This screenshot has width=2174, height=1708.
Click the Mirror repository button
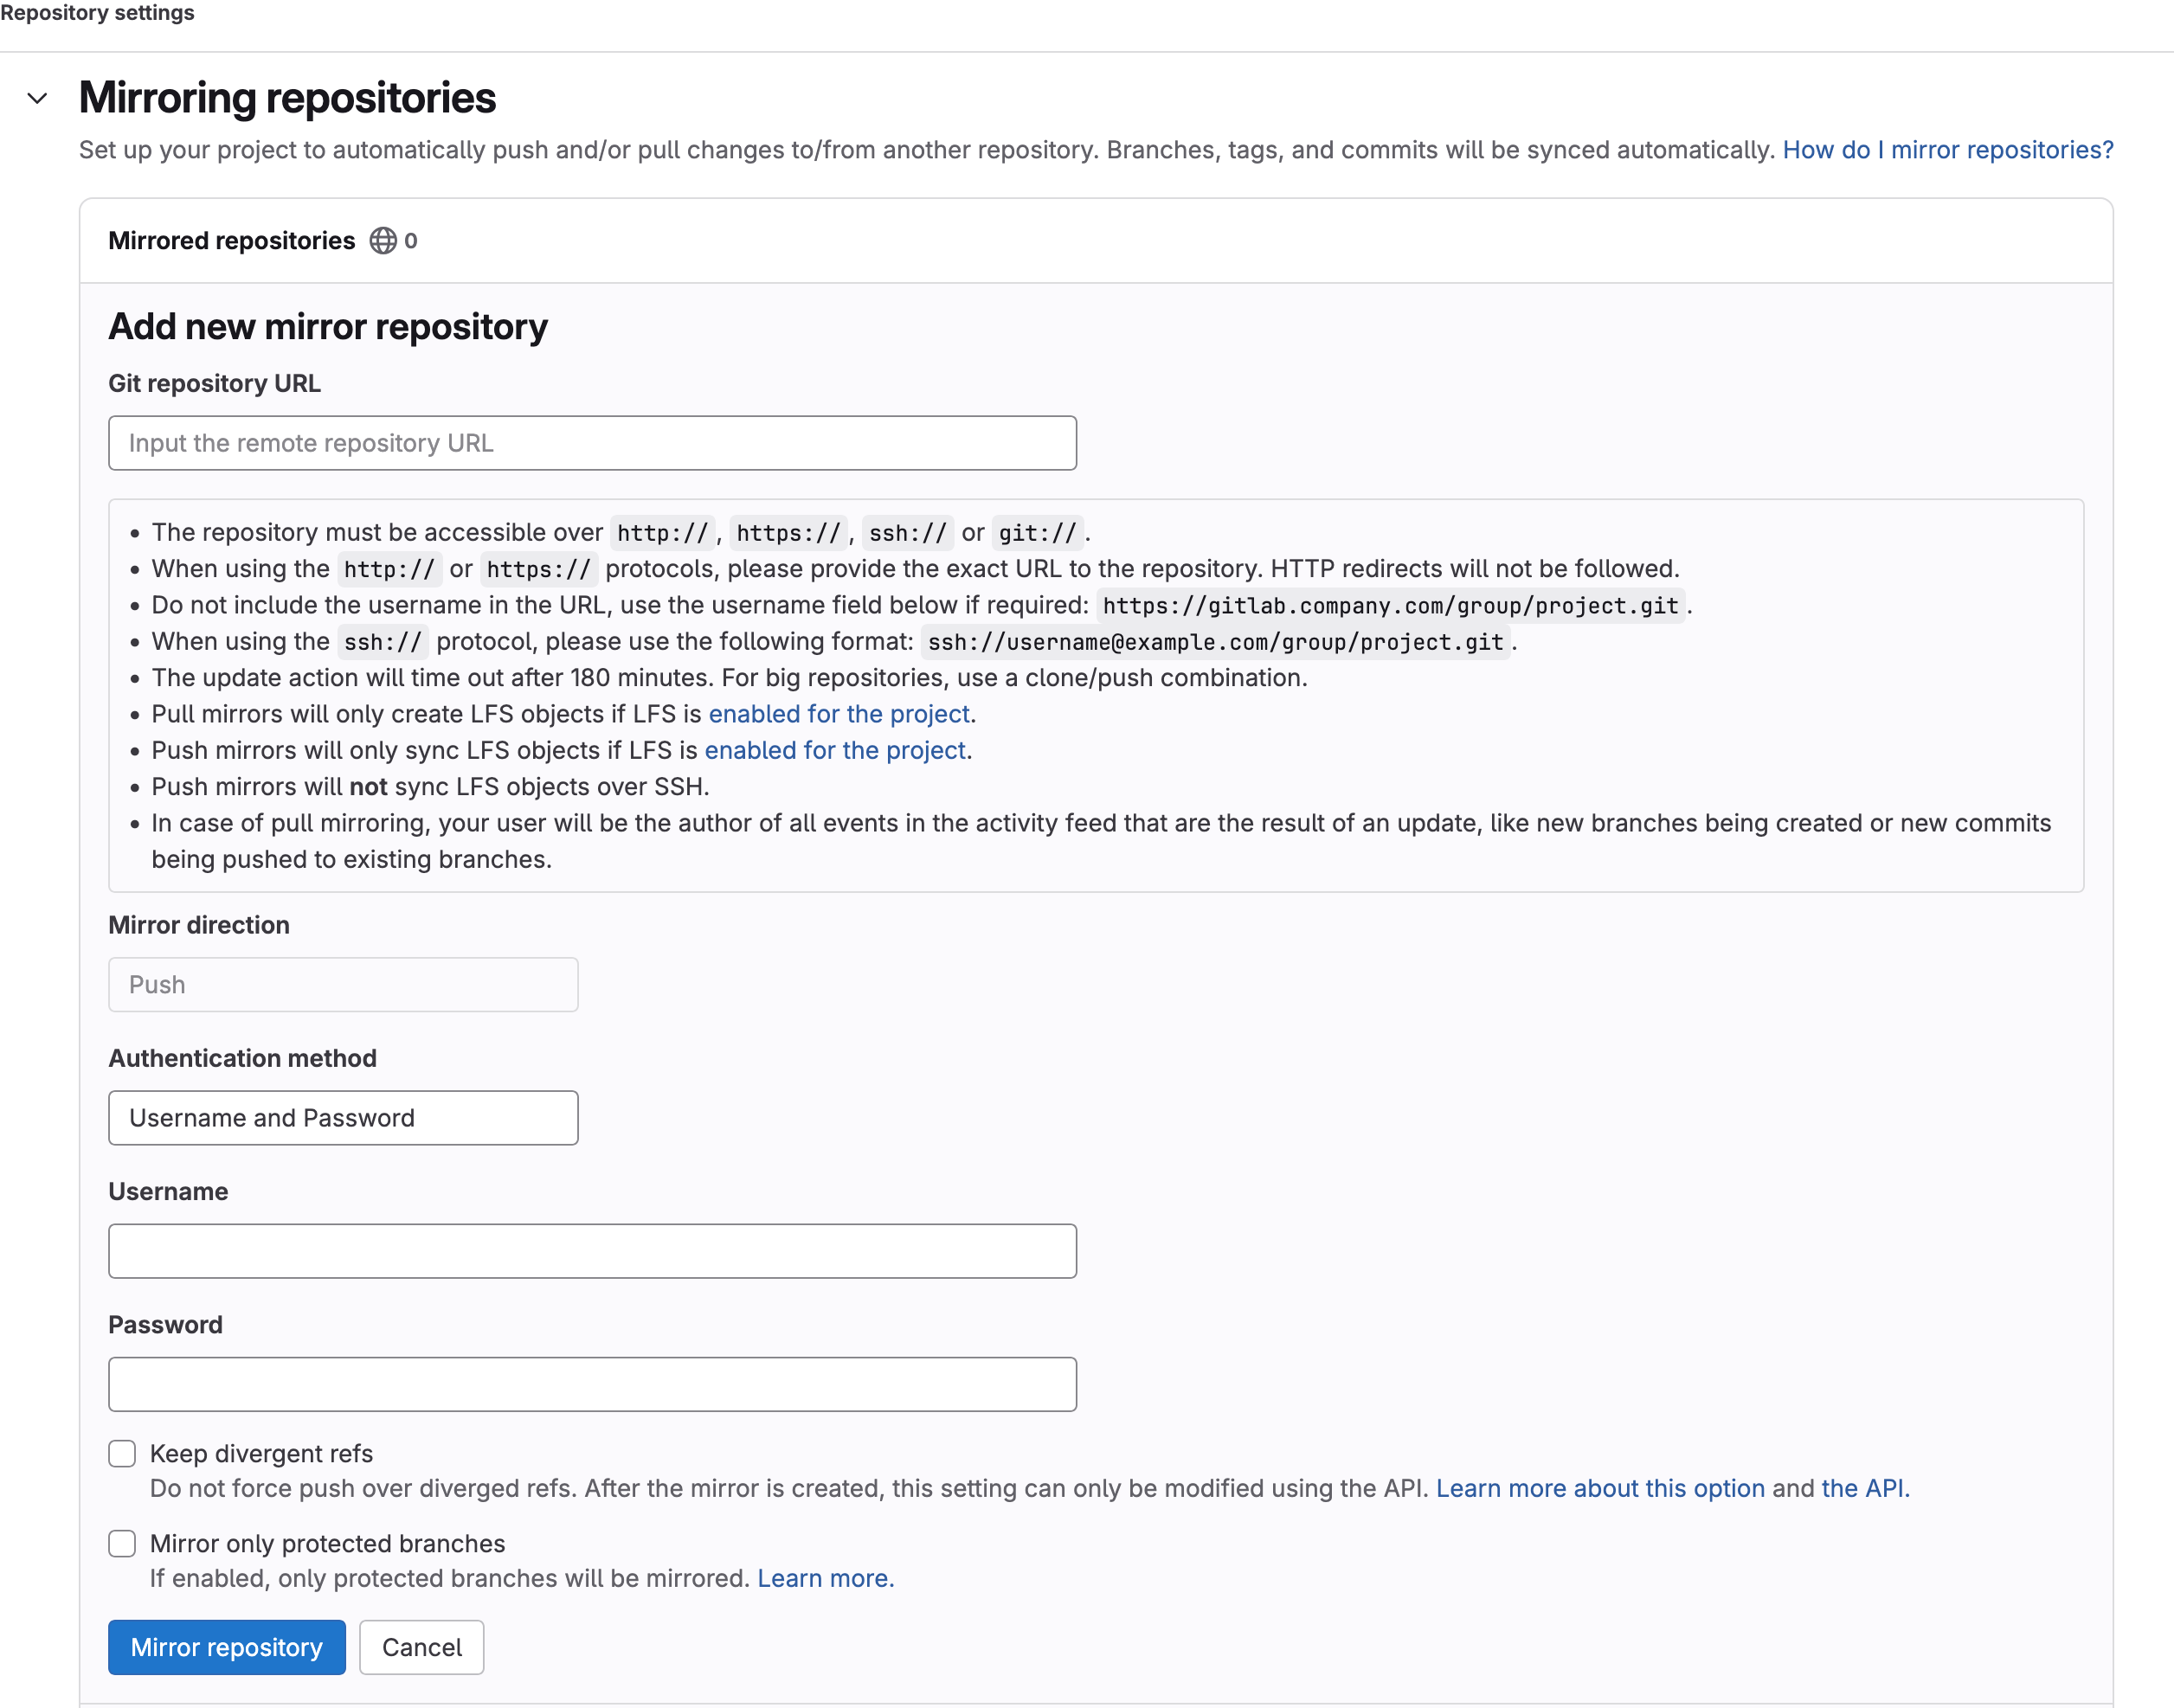click(x=226, y=1646)
